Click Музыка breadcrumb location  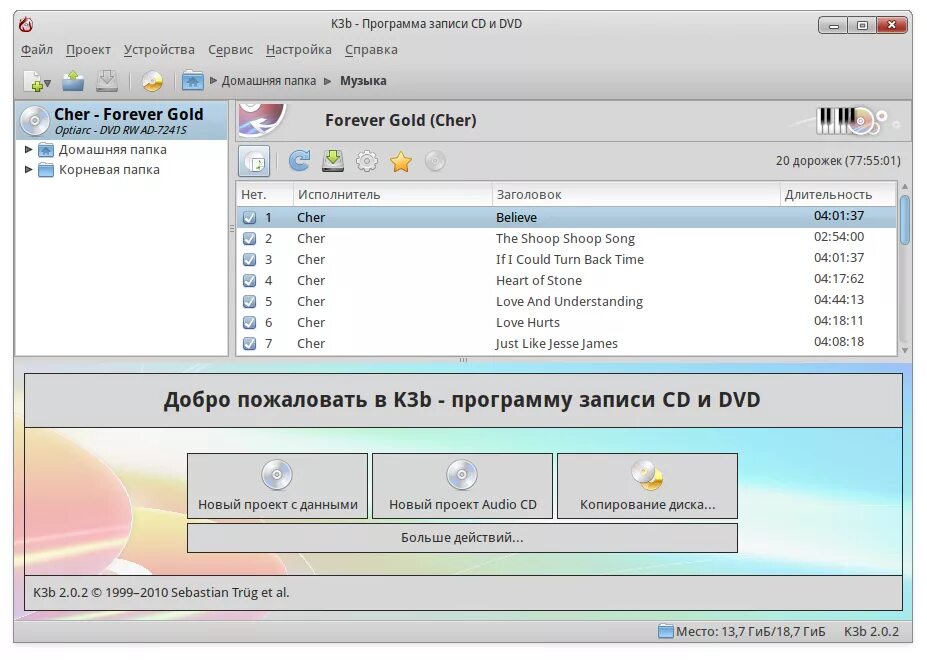pyautogui.click(x=363, y=81)
